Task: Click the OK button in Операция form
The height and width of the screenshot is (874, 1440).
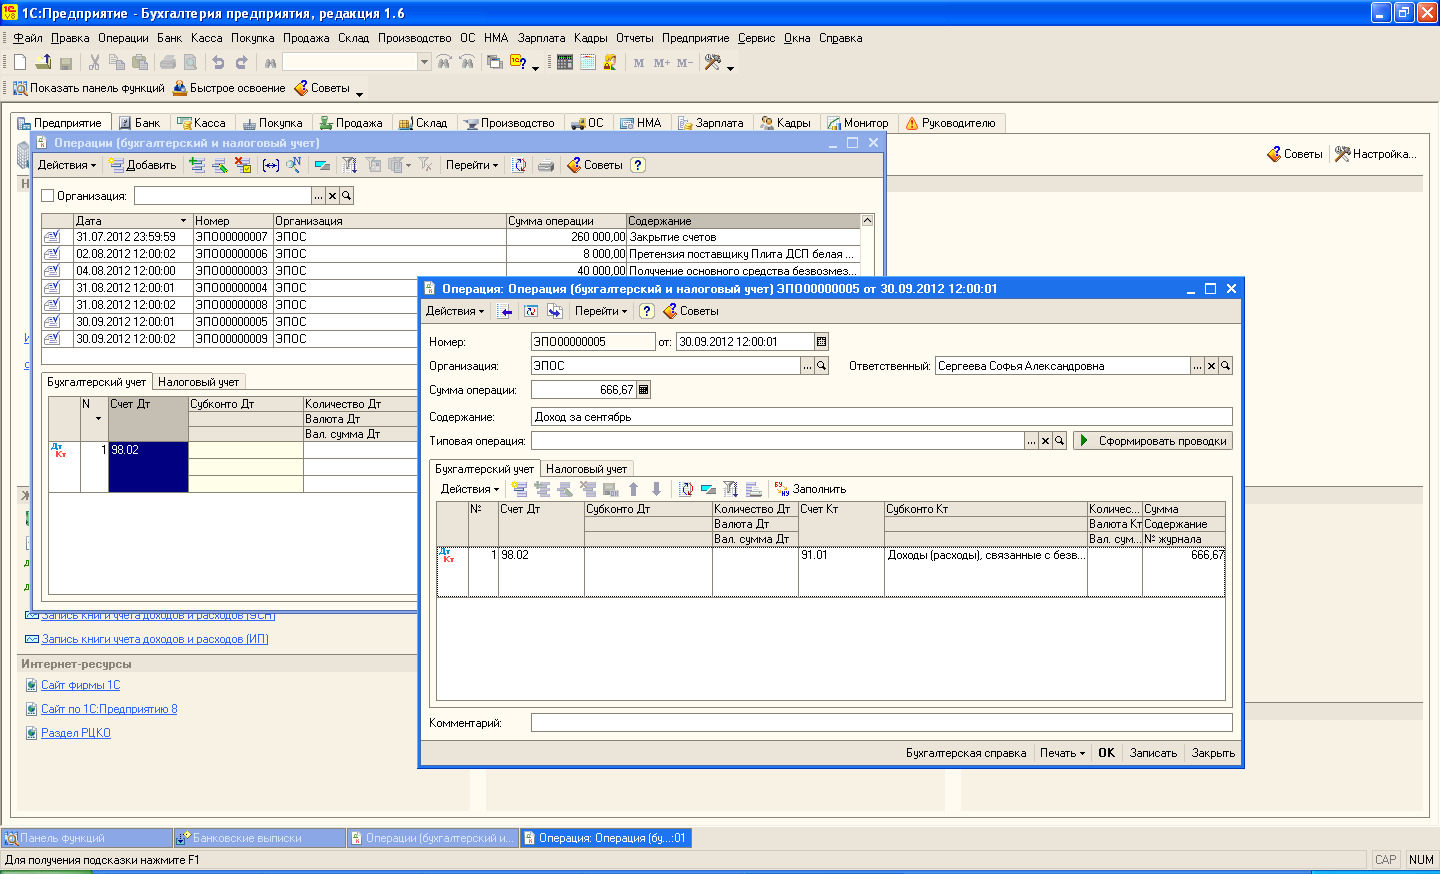Action: (x=1106, y=753)
